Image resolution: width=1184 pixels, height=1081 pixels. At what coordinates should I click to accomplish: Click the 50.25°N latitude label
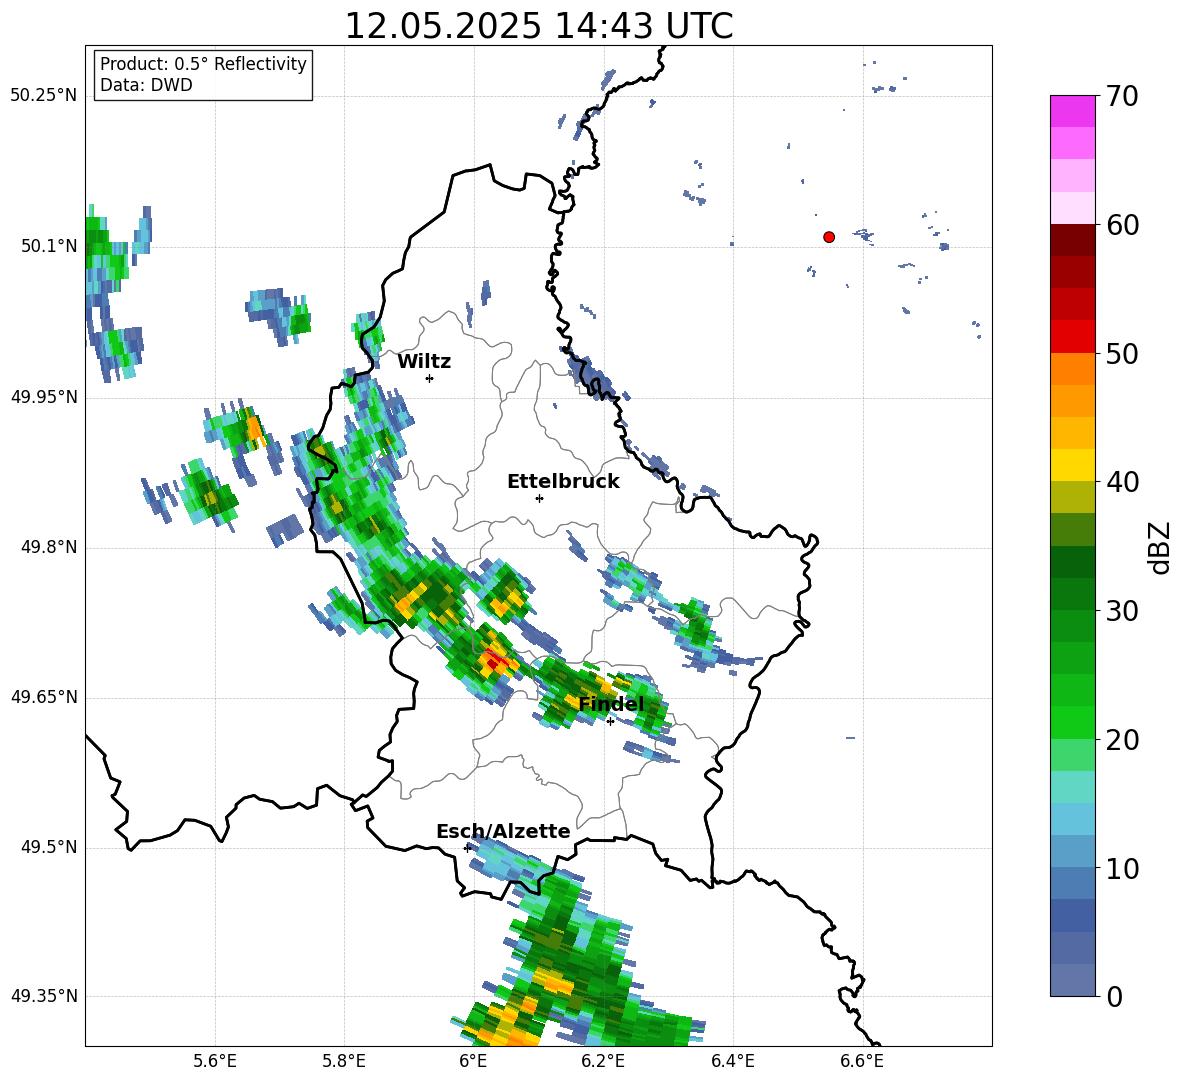(x=44, y=96)
